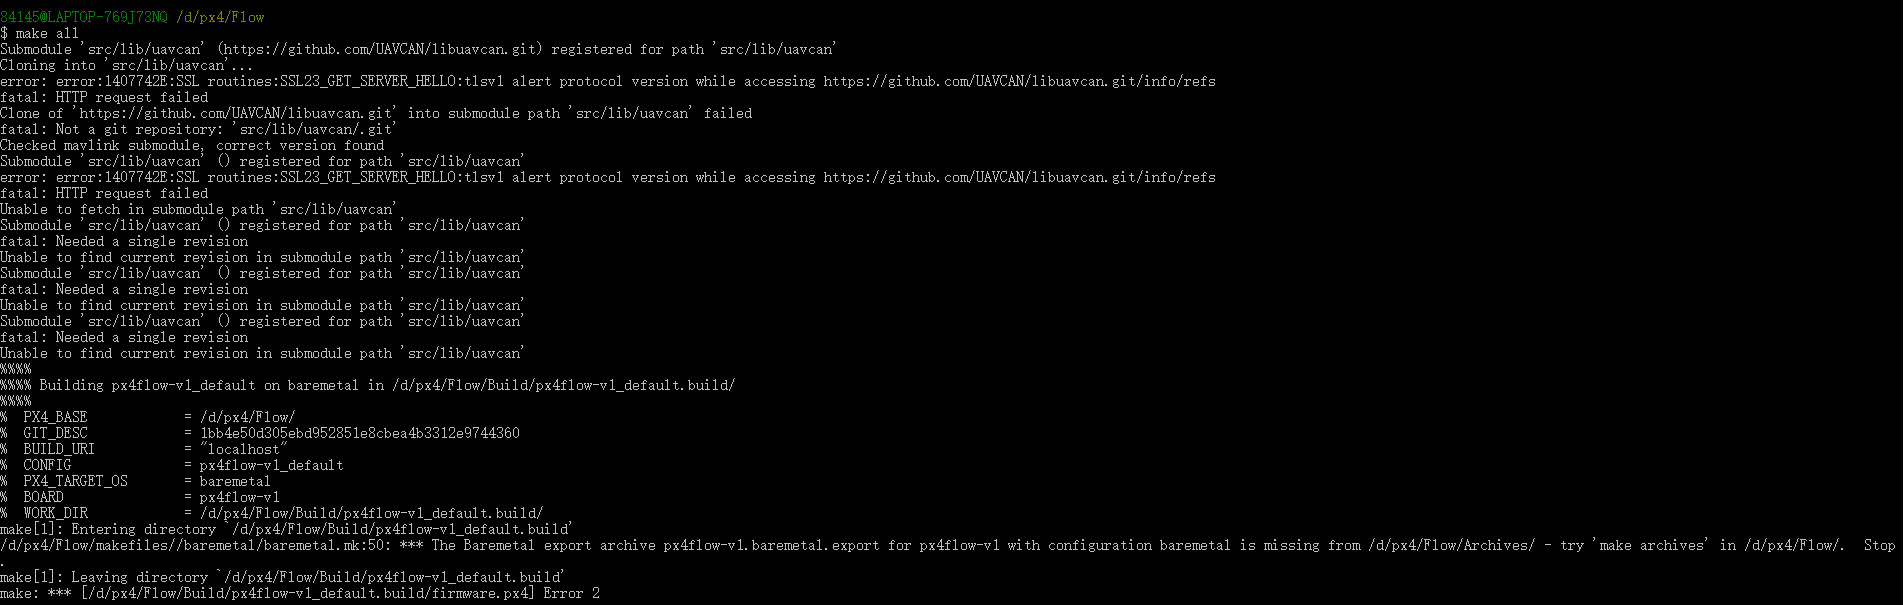The image size is (1904, 605).
Task: Click the 'Cloning into' line
Action: 127,65
